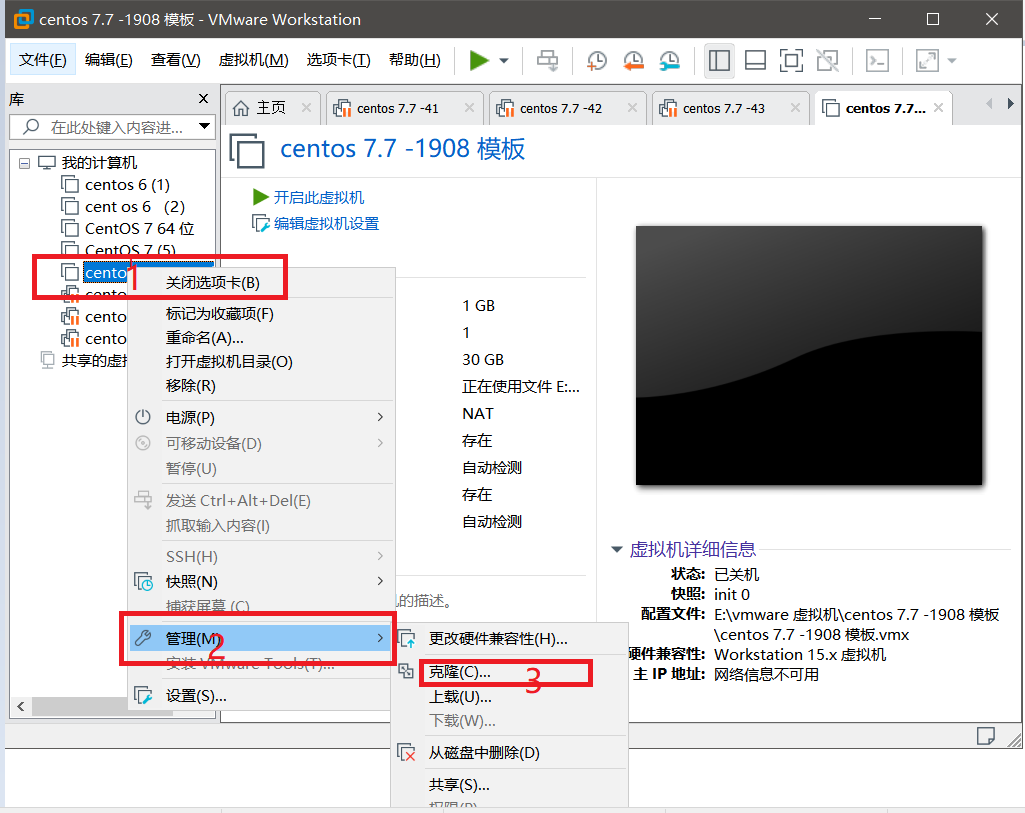Close the active centos 7.7... tab
The width and height of the screenshot is (1025, 813).
point(938,108)
